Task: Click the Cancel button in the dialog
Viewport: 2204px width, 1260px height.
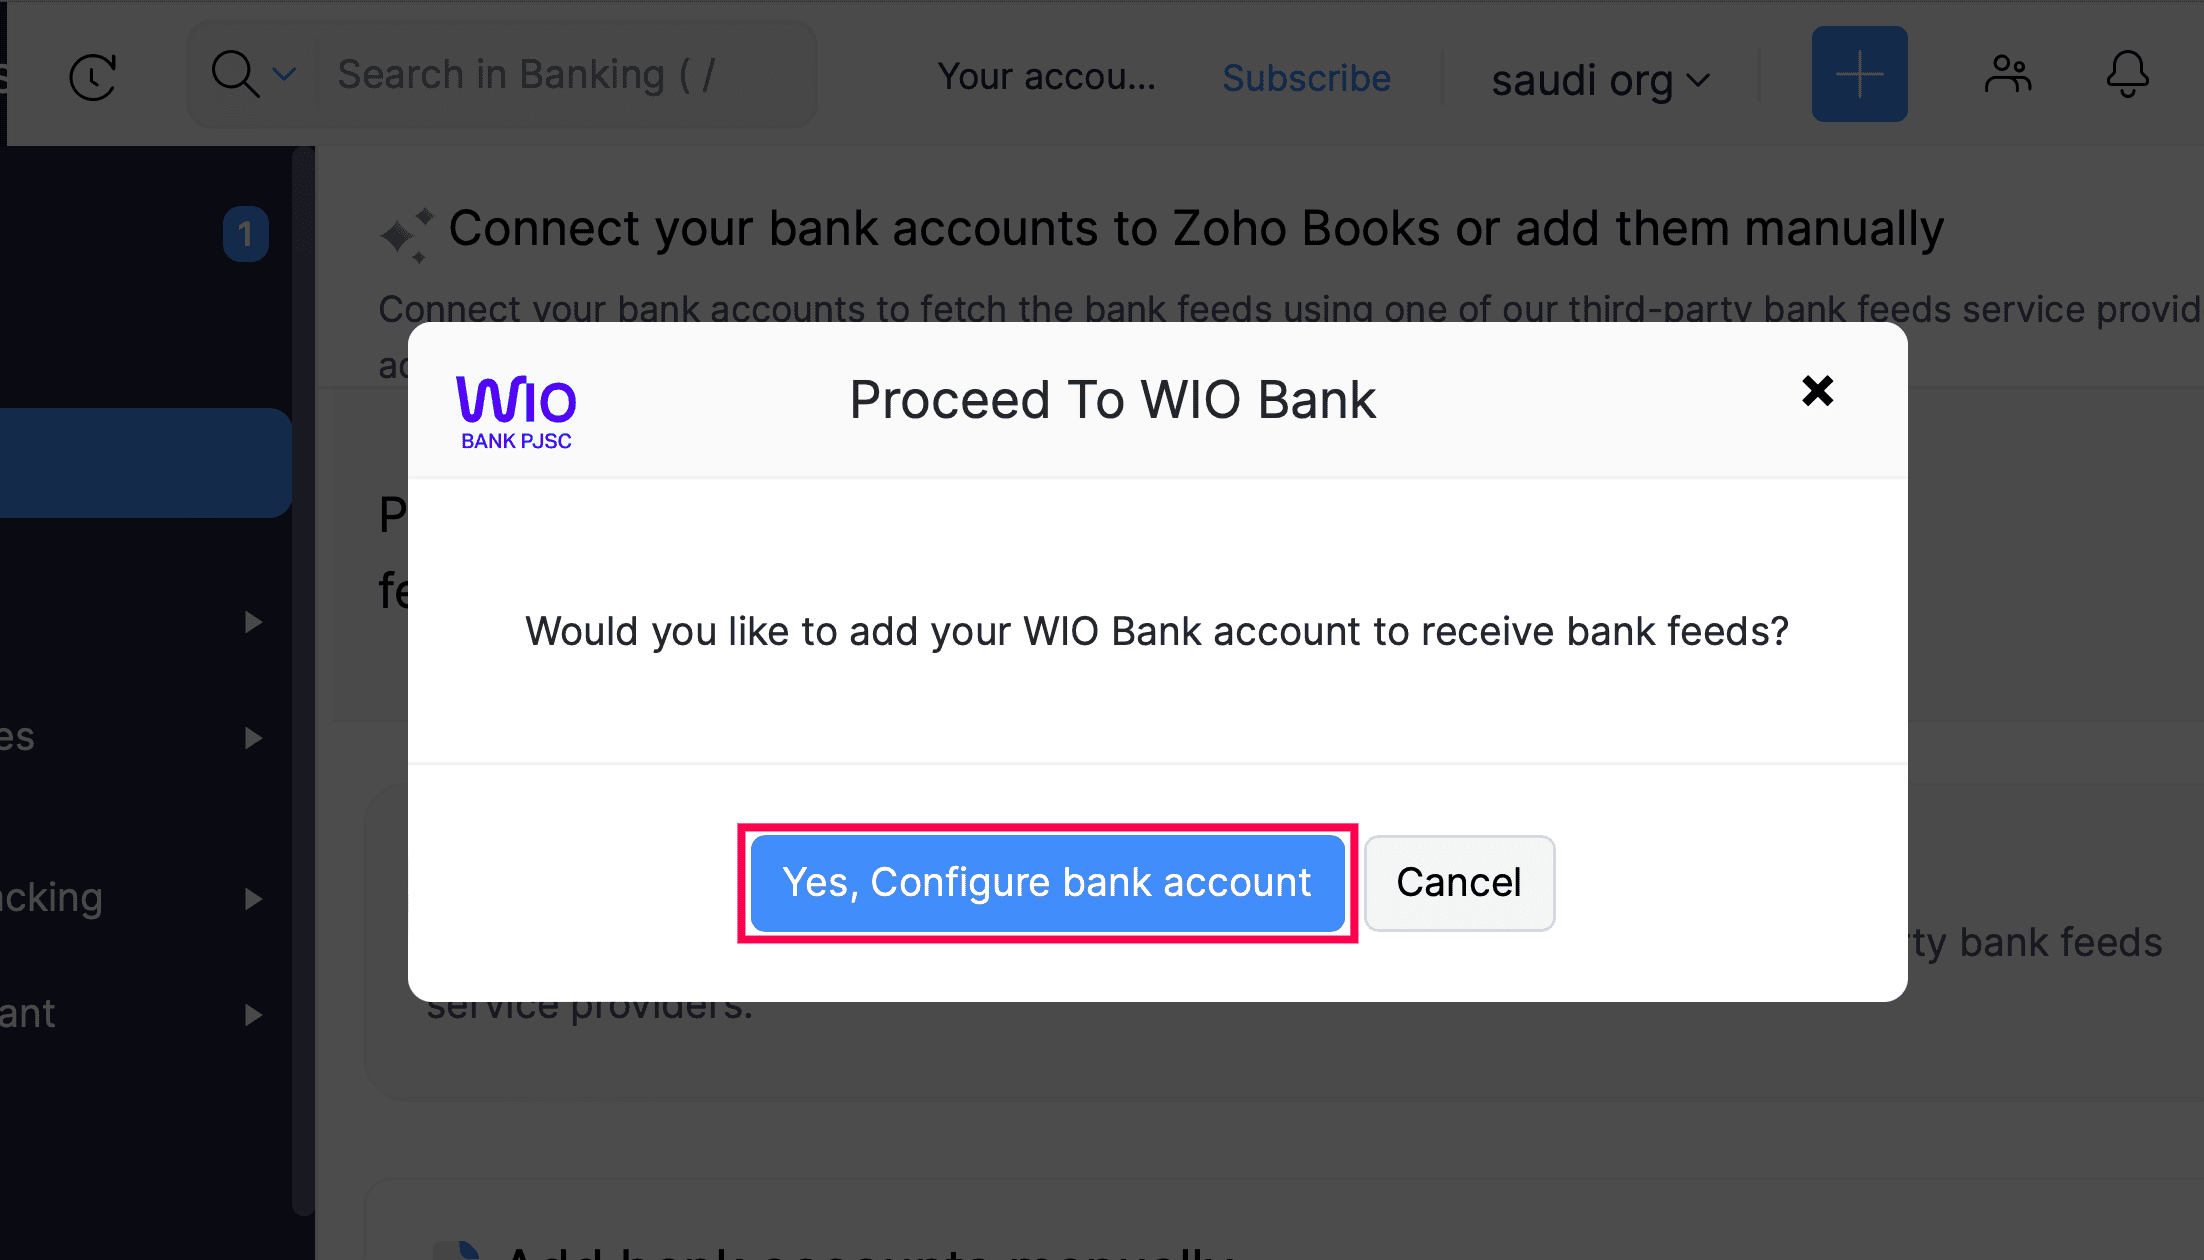Action: click(1459, 883)
